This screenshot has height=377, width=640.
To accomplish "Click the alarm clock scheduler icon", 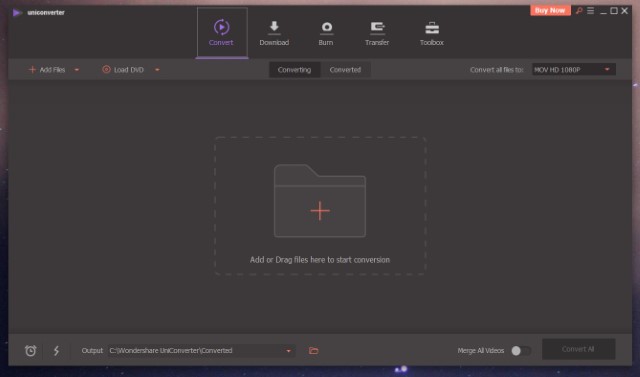I will pos(31,350).
